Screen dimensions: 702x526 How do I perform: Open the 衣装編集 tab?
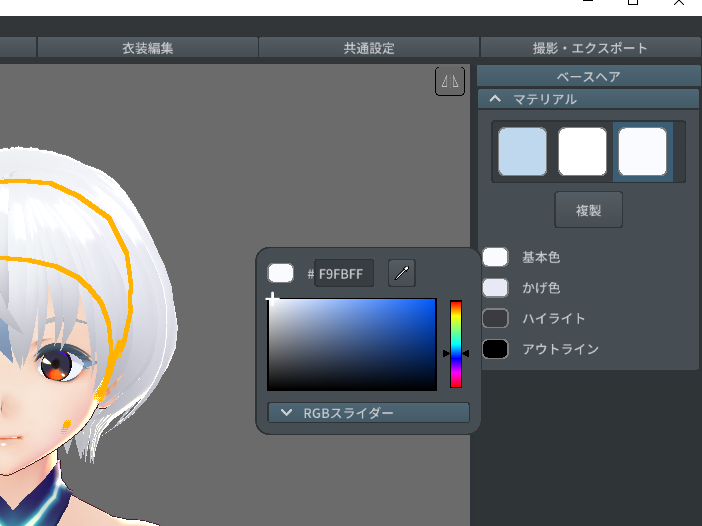coord(147,48)
